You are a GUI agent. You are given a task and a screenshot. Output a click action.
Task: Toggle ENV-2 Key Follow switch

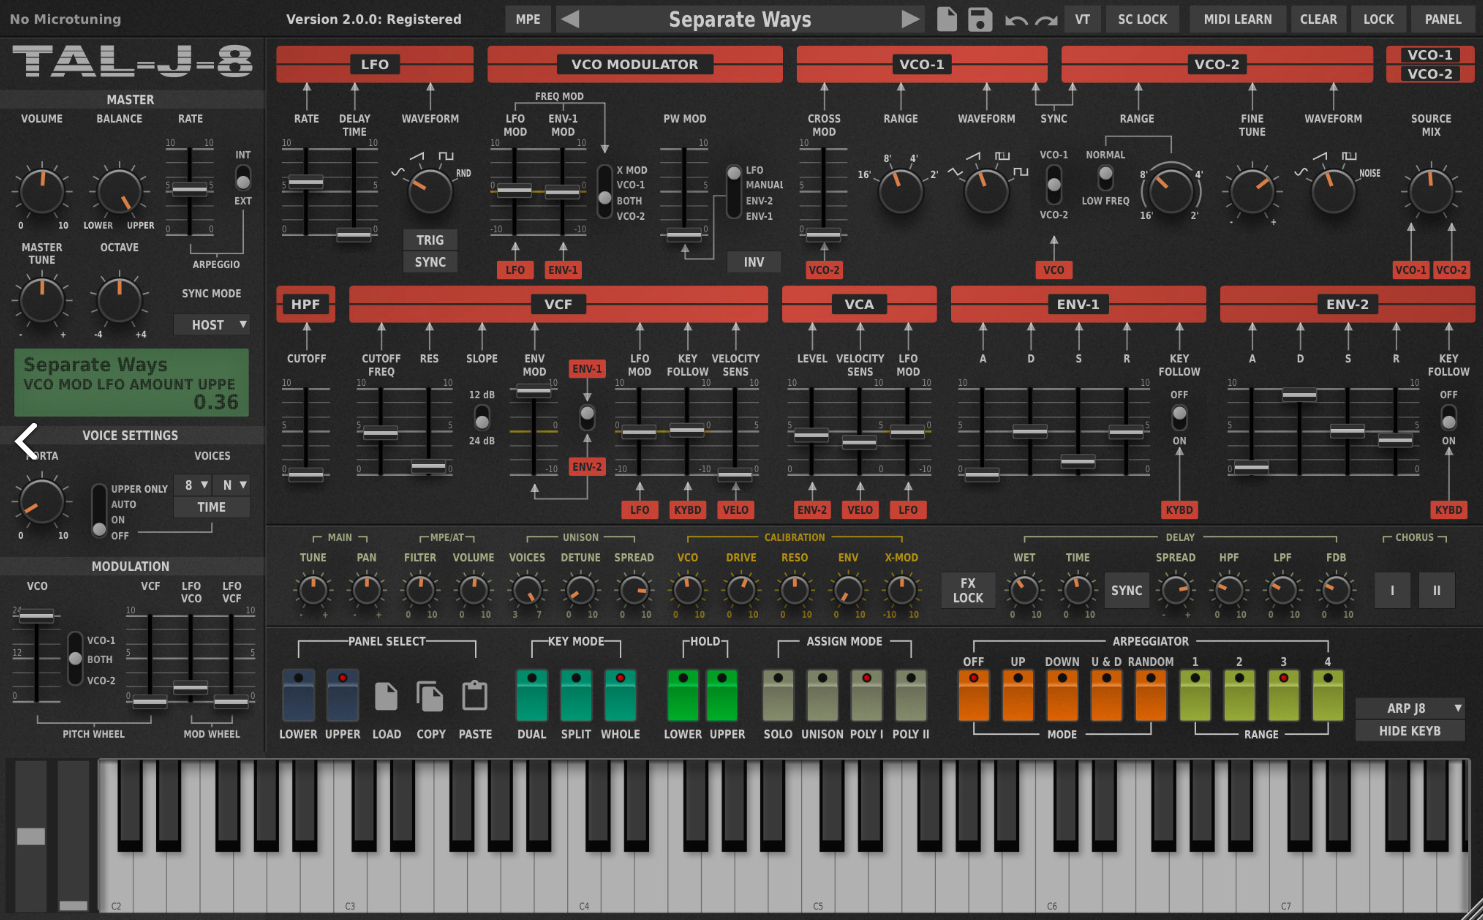pos(1448,417)
